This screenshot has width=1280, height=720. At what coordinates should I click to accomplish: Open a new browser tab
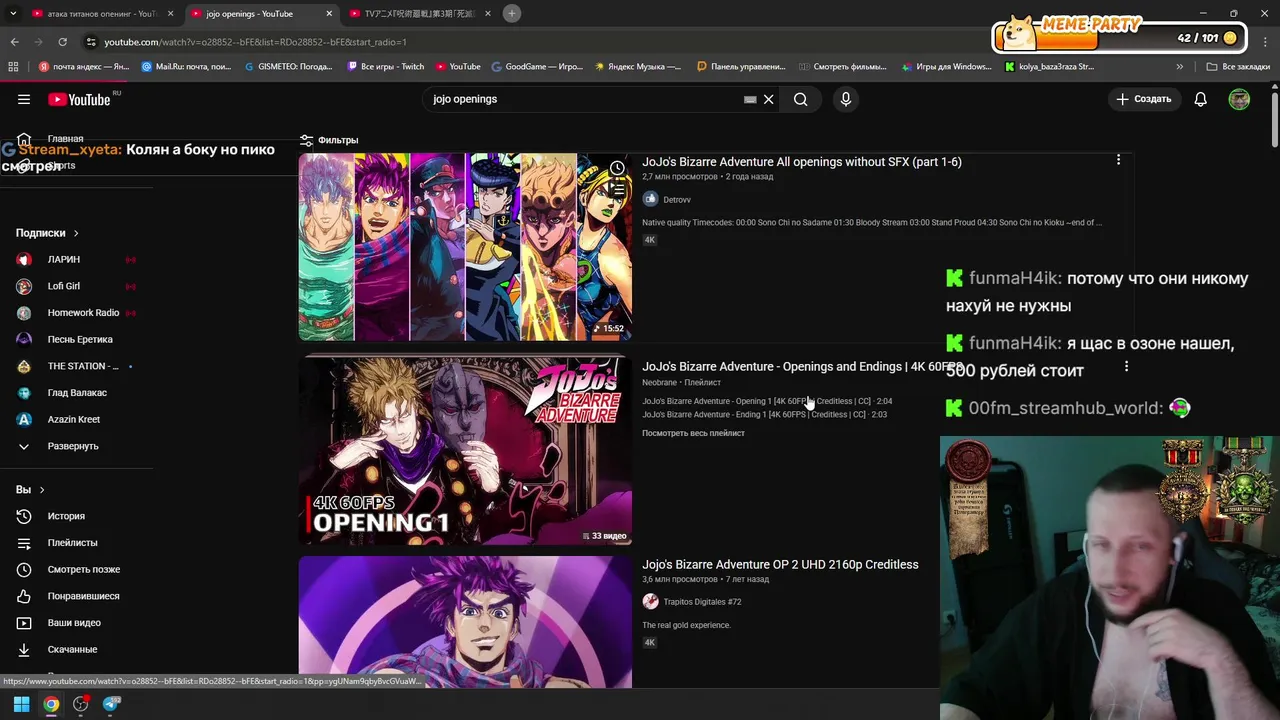pos(512,14)
